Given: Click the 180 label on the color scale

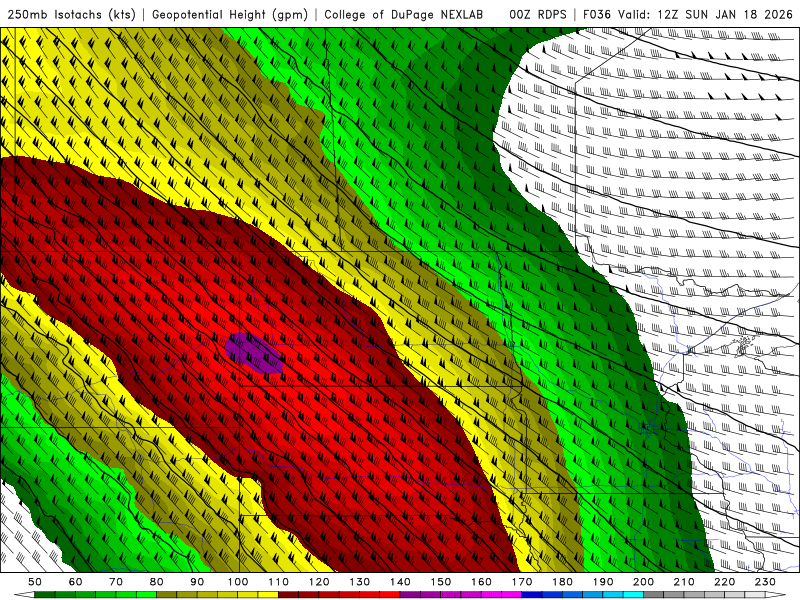Looking at the screenshot, I should pyautogui.click(x=562, y=582).
